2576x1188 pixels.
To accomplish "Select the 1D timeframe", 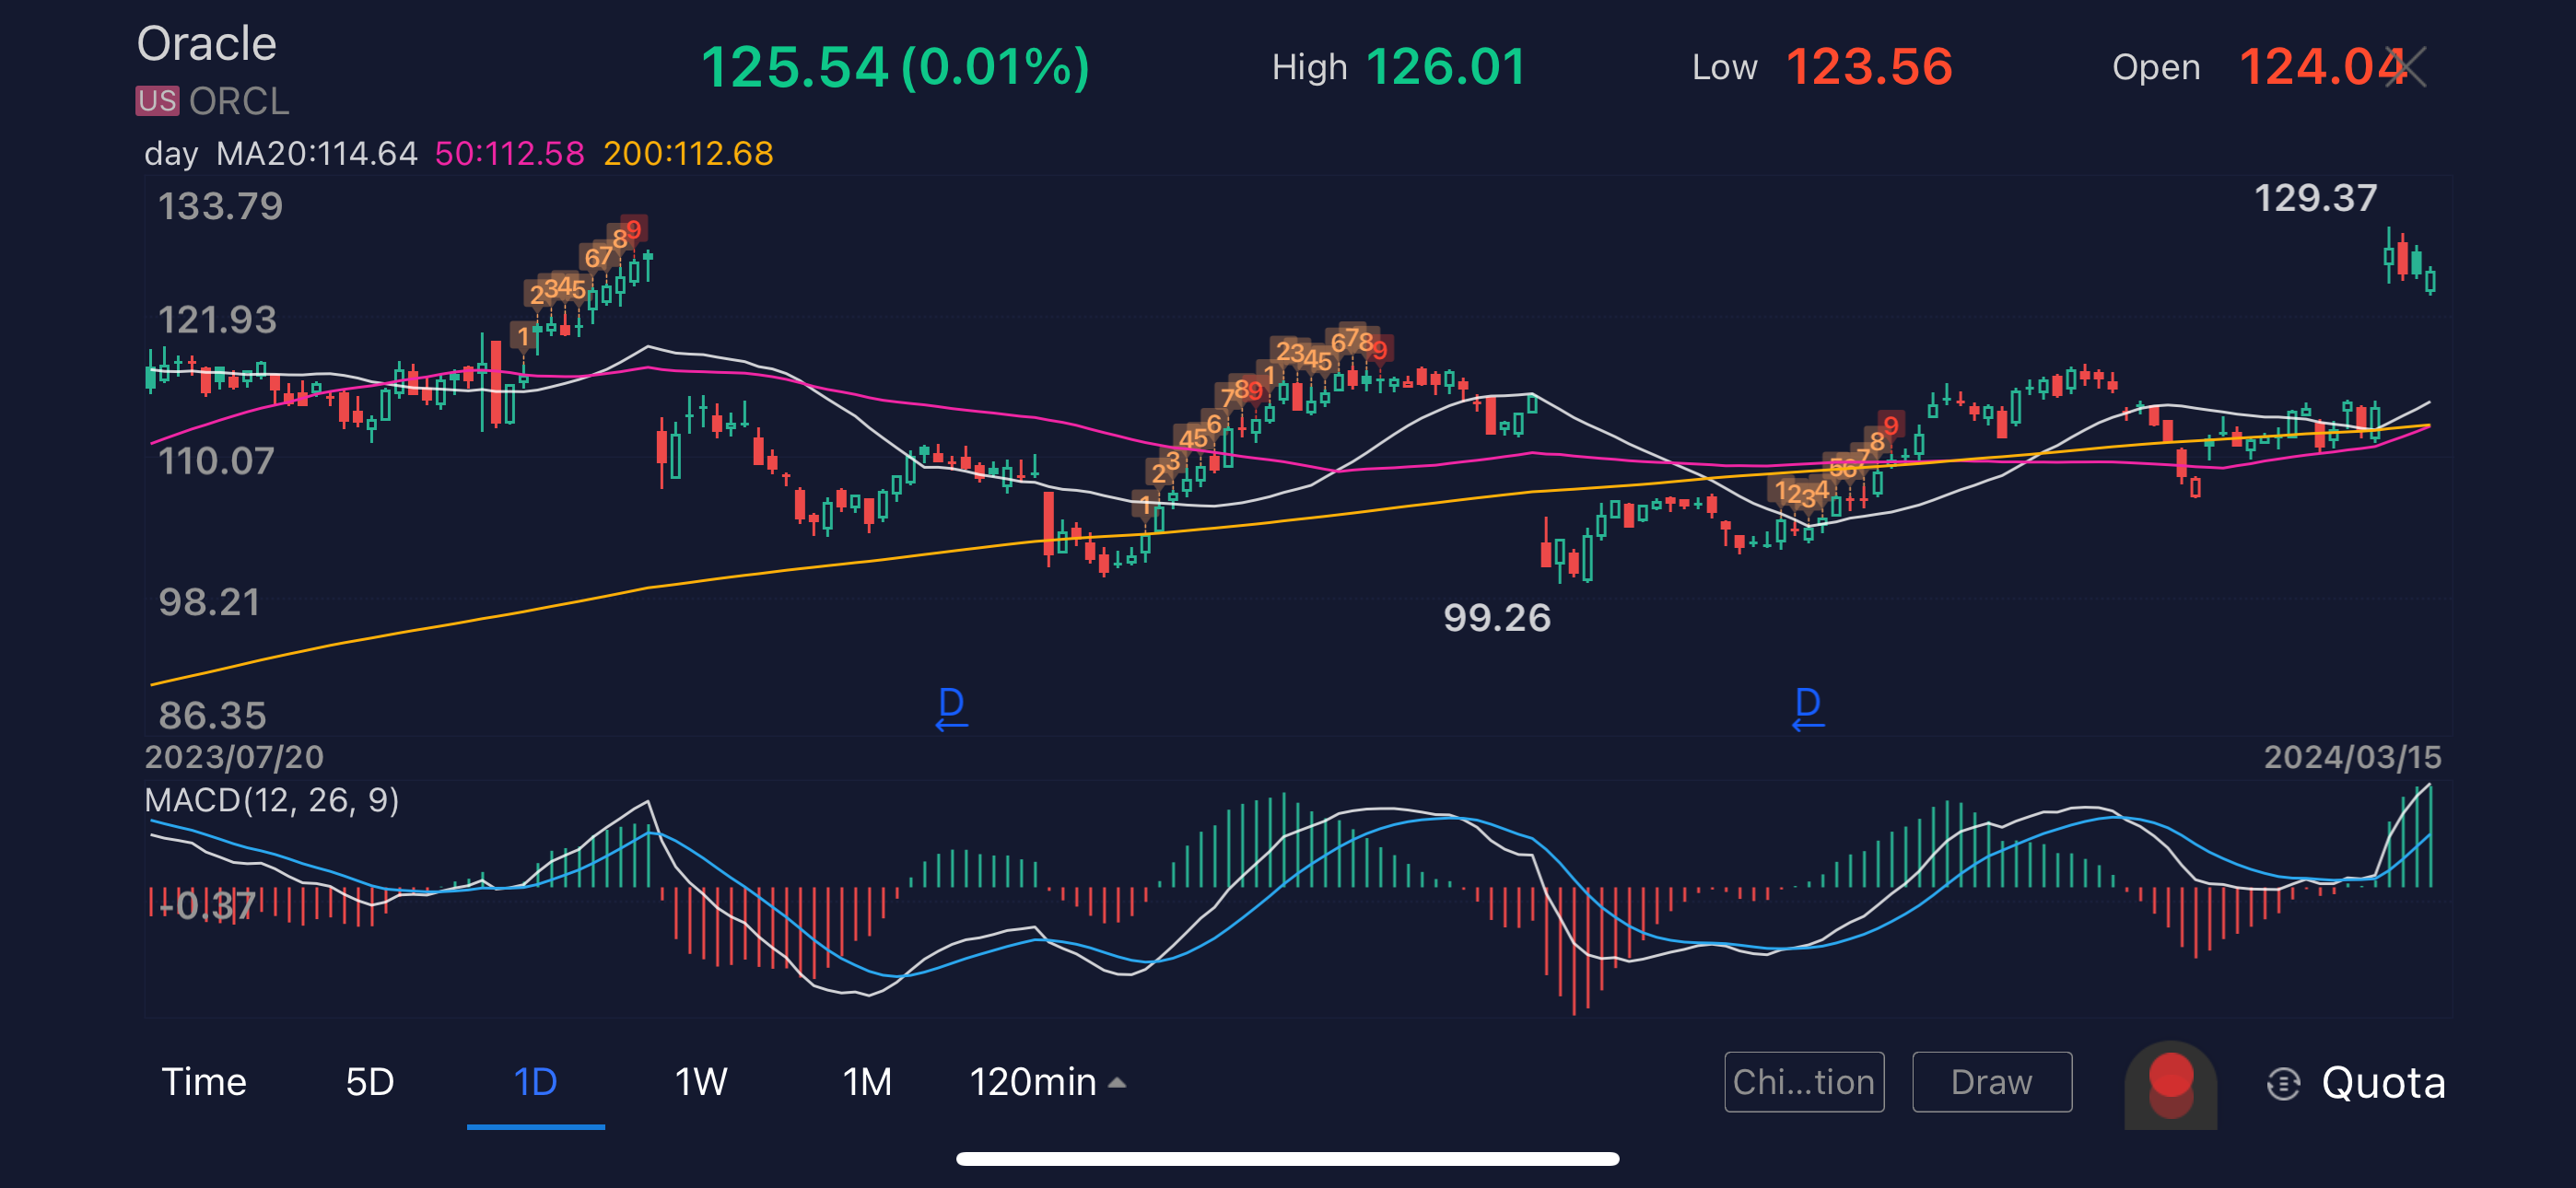I will pyautogui.click(x=535, y=1082).
